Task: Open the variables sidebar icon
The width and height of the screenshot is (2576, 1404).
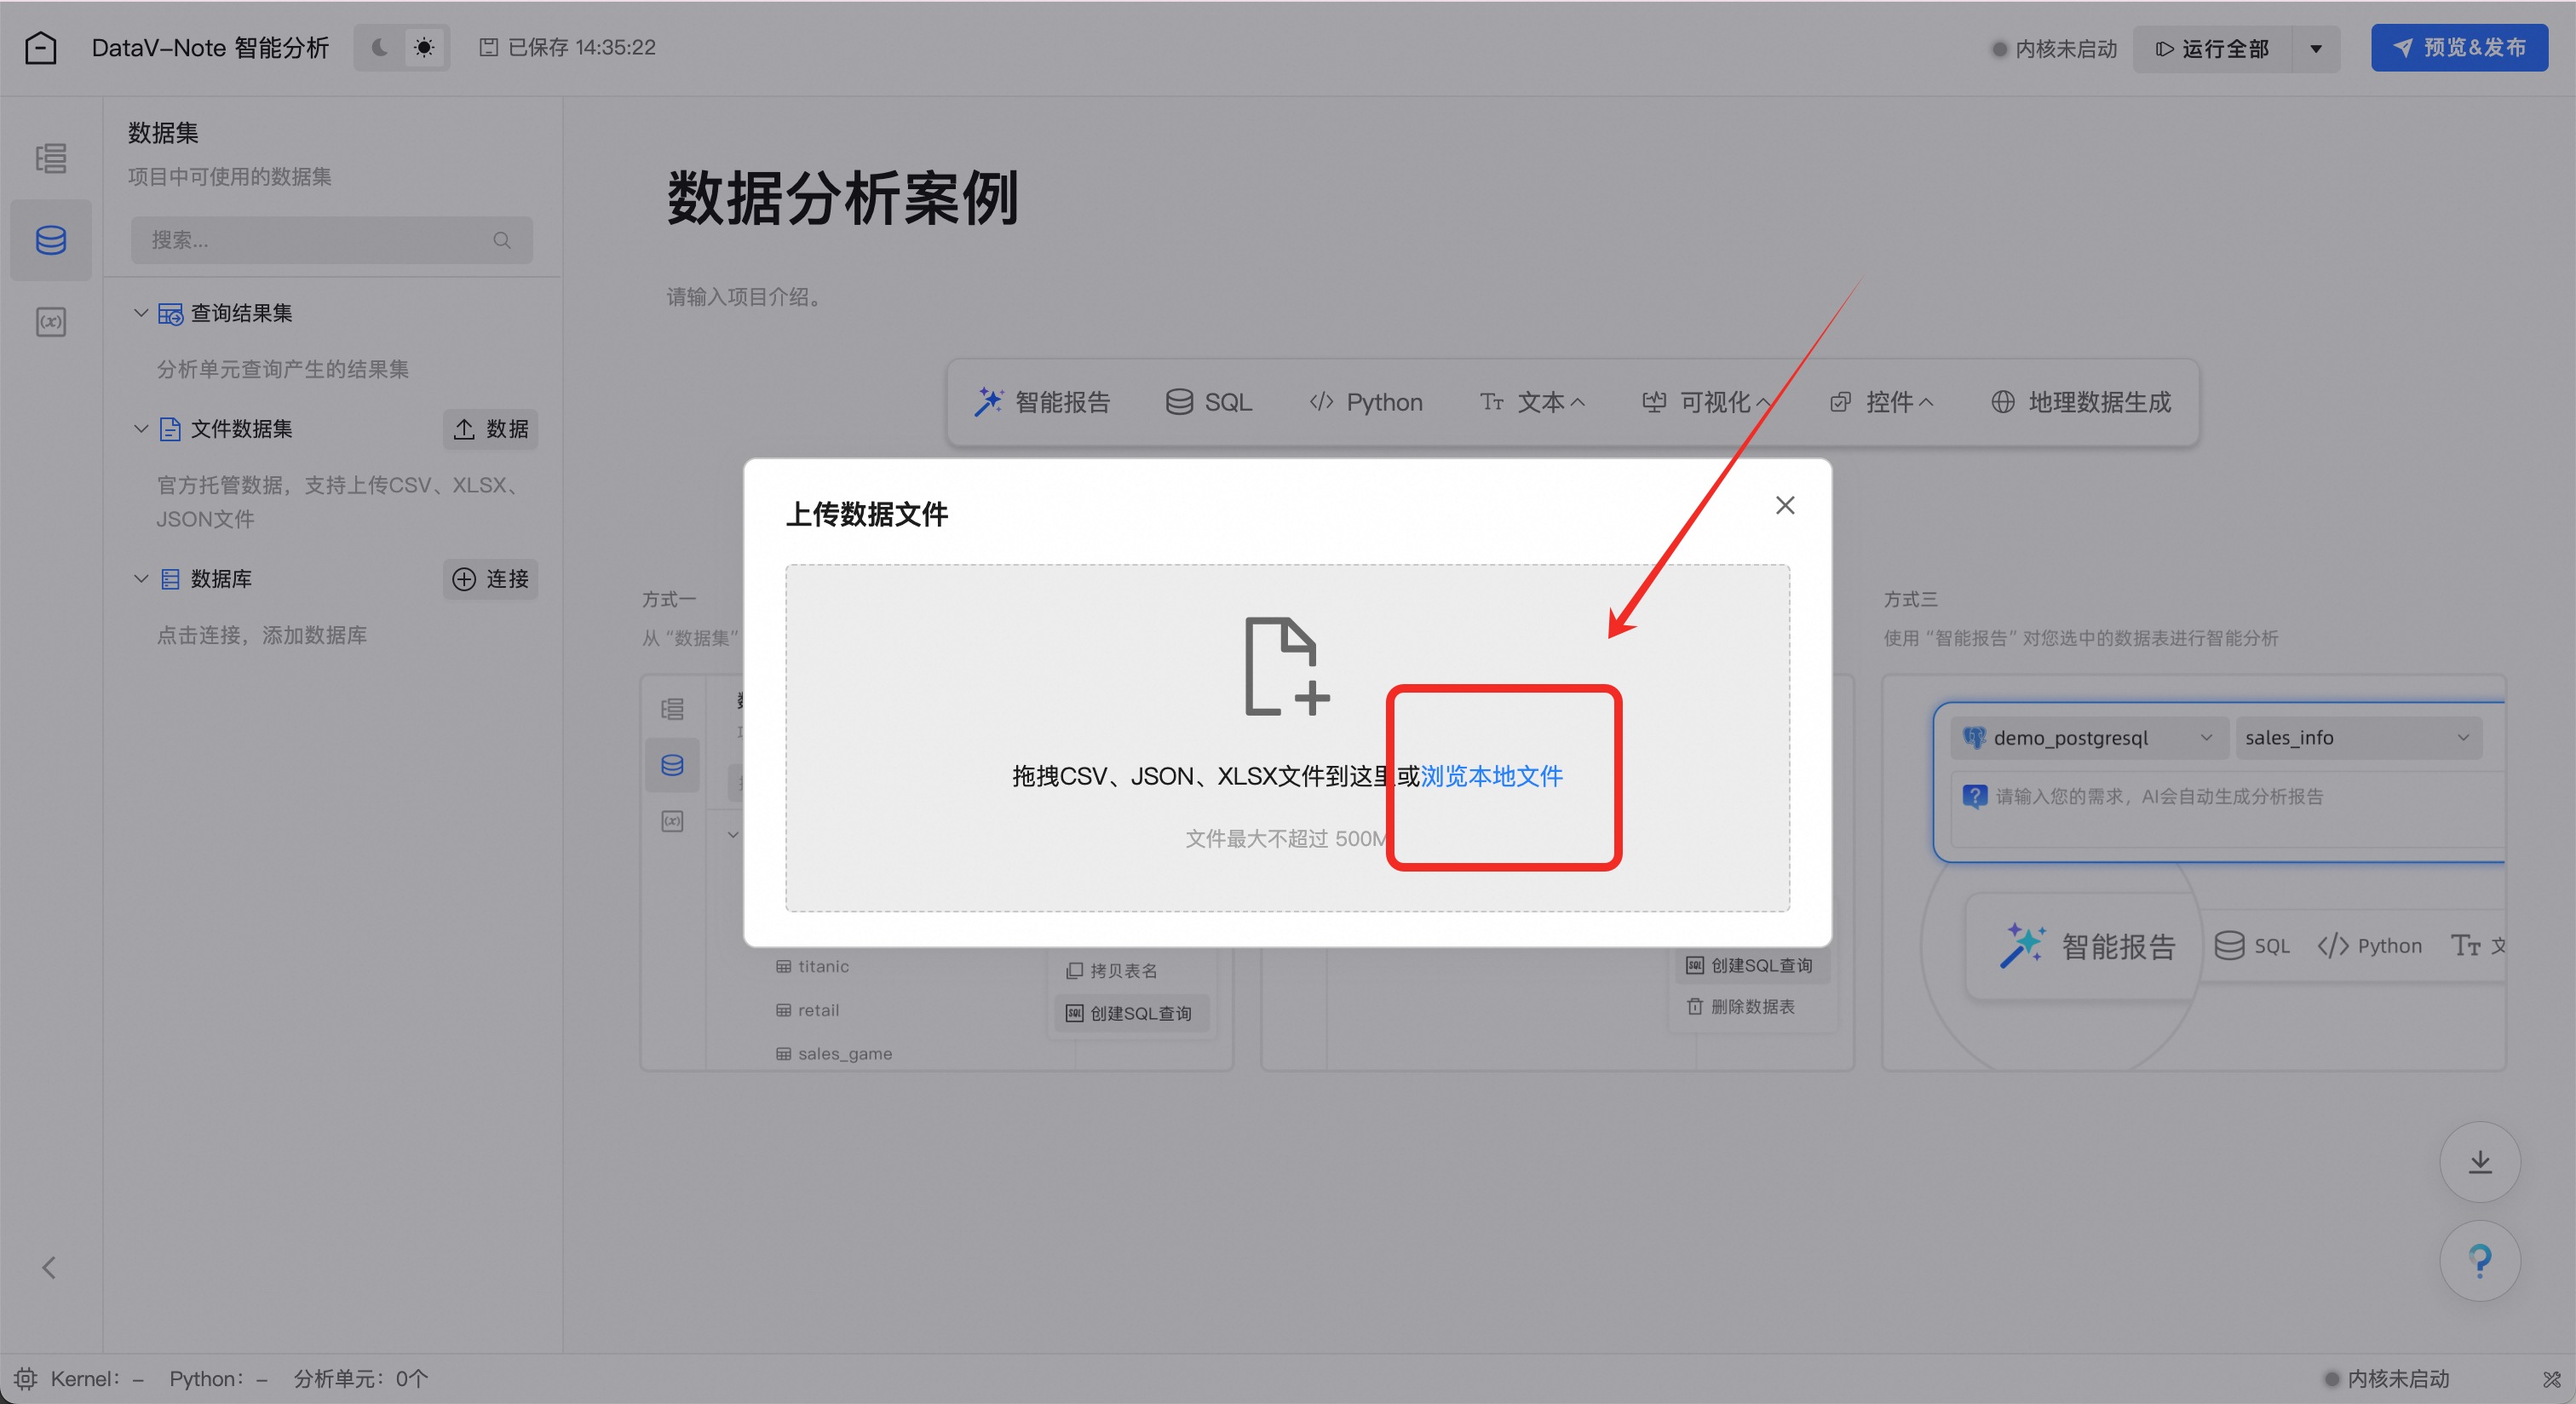Action: coord(51,322)
